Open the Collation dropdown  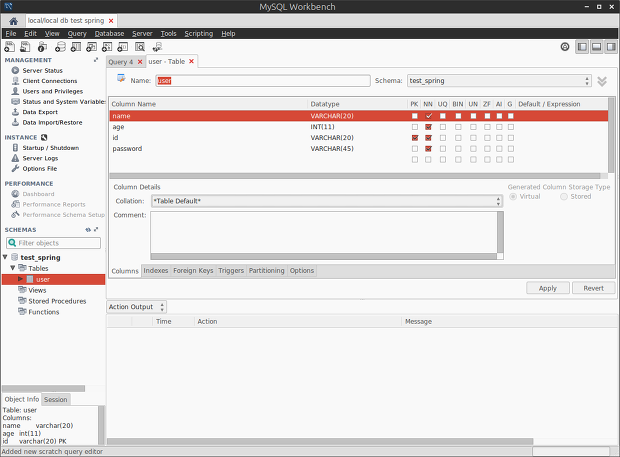[327, 201]
